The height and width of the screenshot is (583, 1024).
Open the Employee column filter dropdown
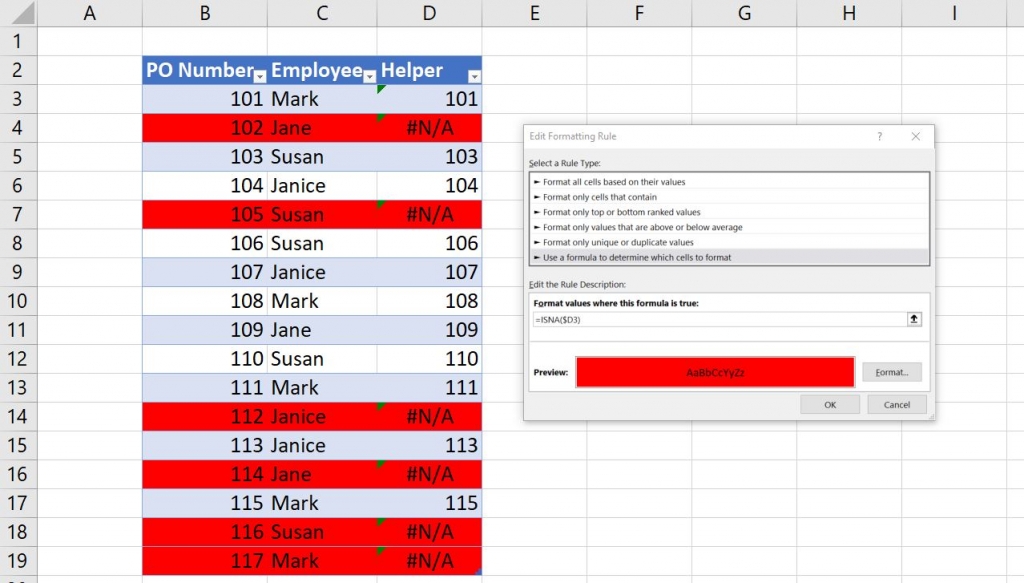370,74
